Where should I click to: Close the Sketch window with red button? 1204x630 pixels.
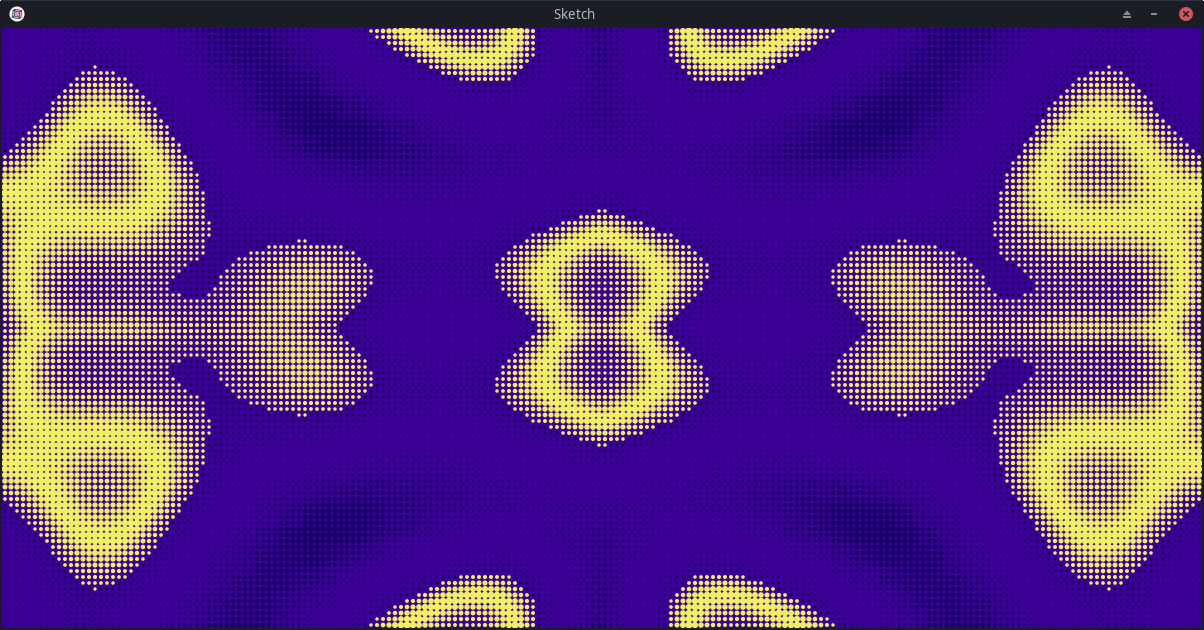click(x=1186, y=14)
